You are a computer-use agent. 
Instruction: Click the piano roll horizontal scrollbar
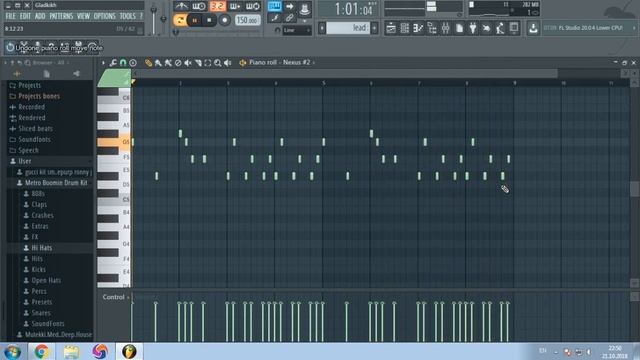click(x=345, y=73)
